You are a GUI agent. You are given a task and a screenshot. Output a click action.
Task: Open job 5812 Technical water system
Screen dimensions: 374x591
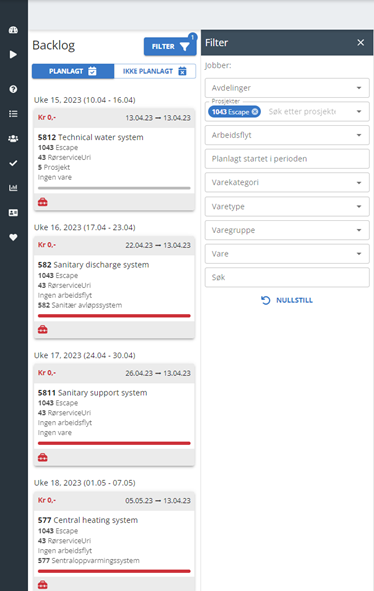(x=90, y=137)
